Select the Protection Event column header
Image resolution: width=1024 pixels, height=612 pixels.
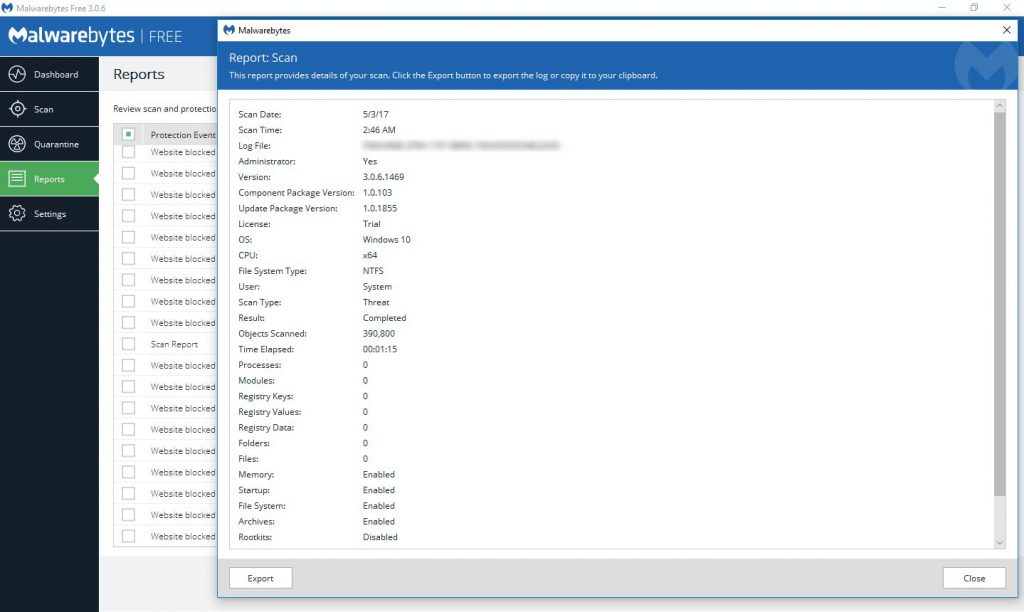coord(182,135)
